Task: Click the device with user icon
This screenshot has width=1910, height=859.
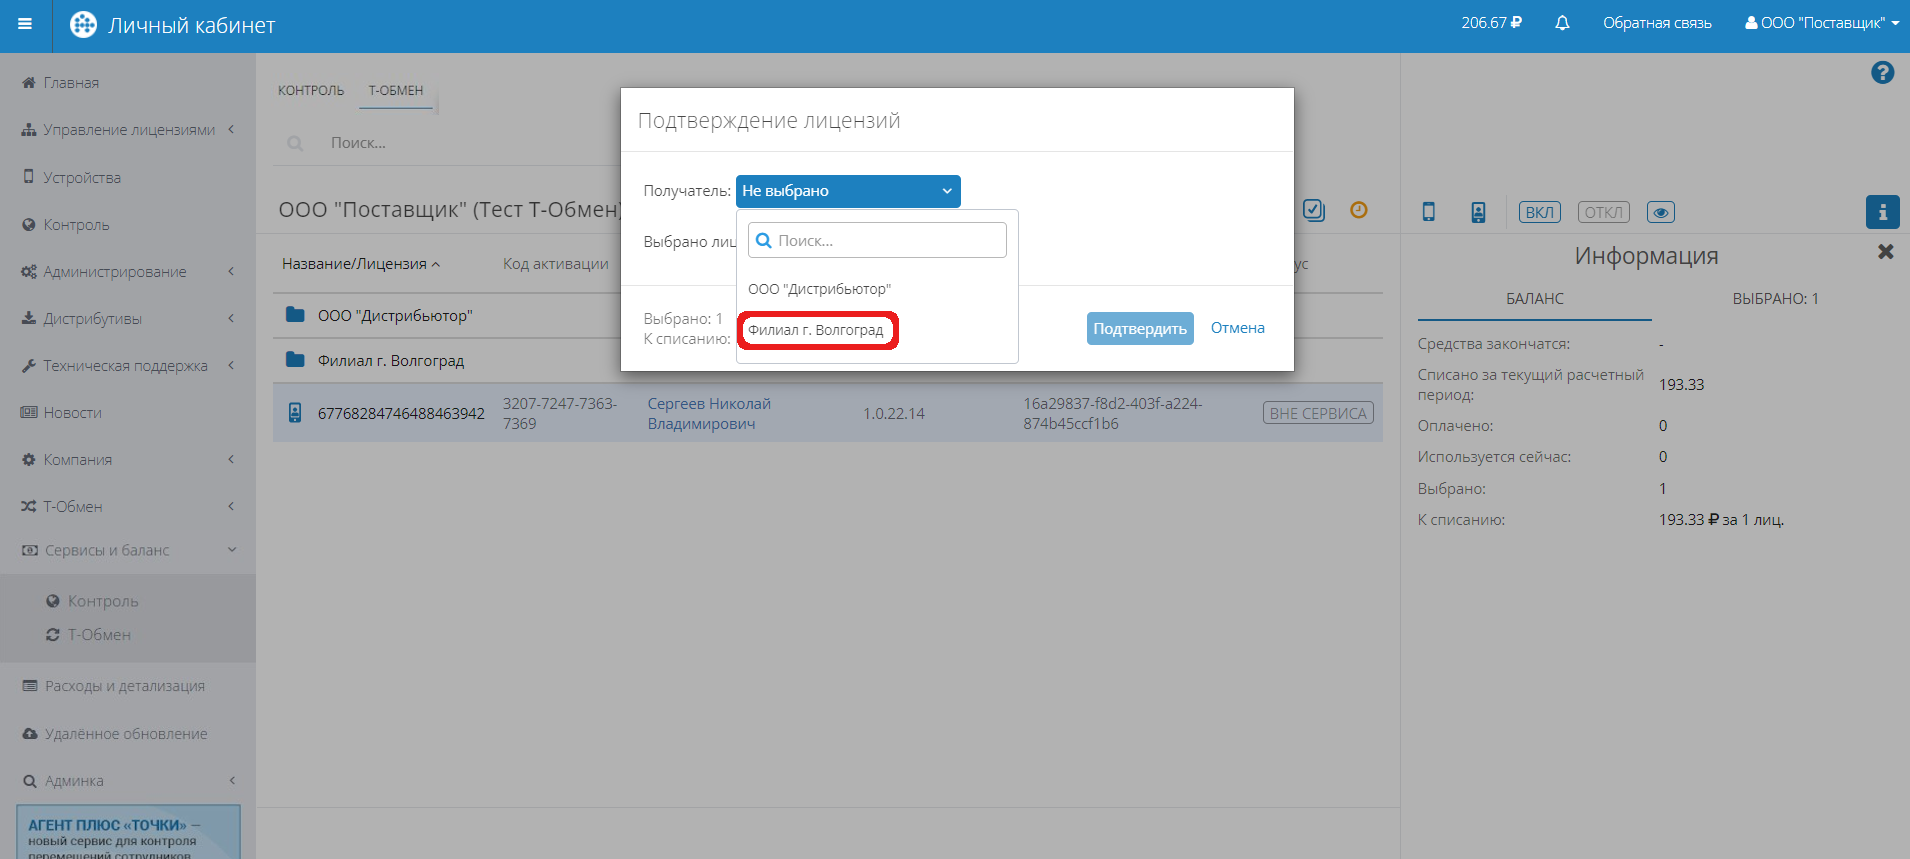Action: (x=1478, y=212)
